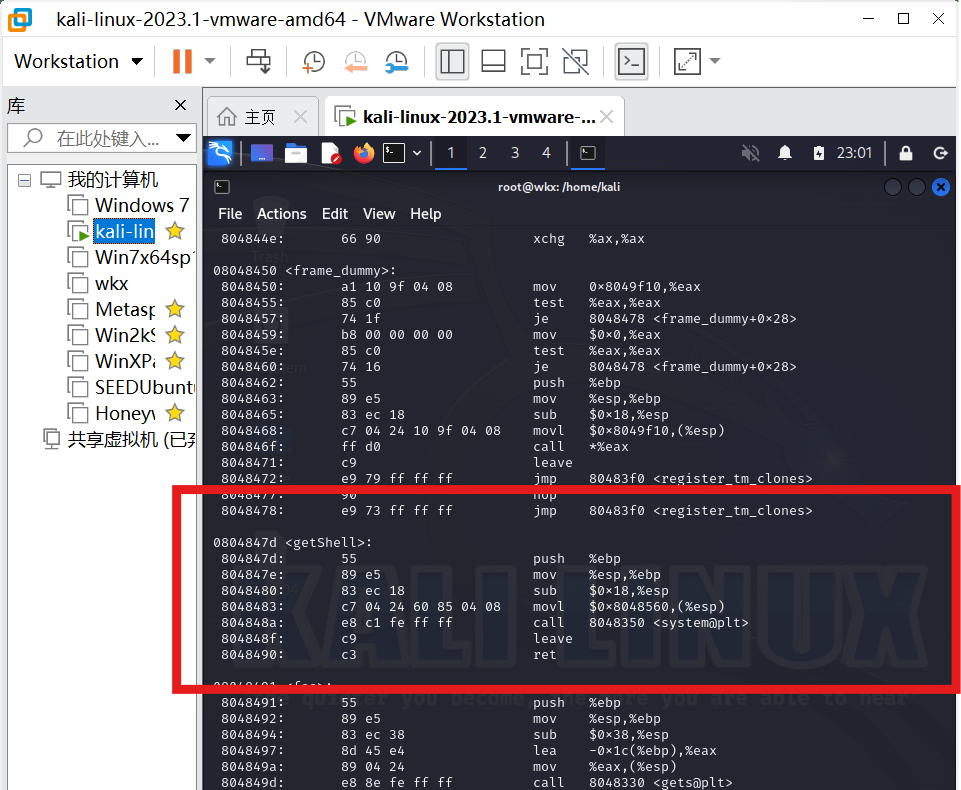The height and width of the screenshot is (790, 961).
Task: Select Win7x64sp1 VM in library
Action: click(x=131, y=257)
